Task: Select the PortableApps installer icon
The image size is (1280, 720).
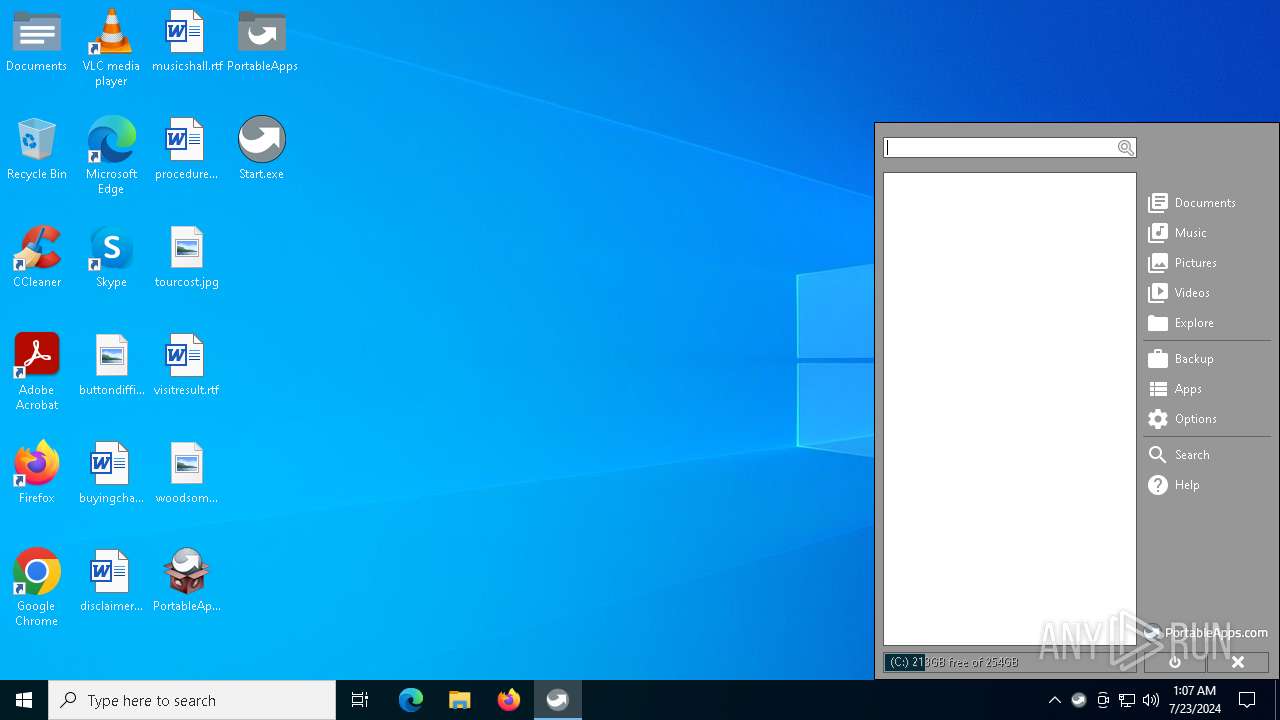Action: (x=187, y=582)
